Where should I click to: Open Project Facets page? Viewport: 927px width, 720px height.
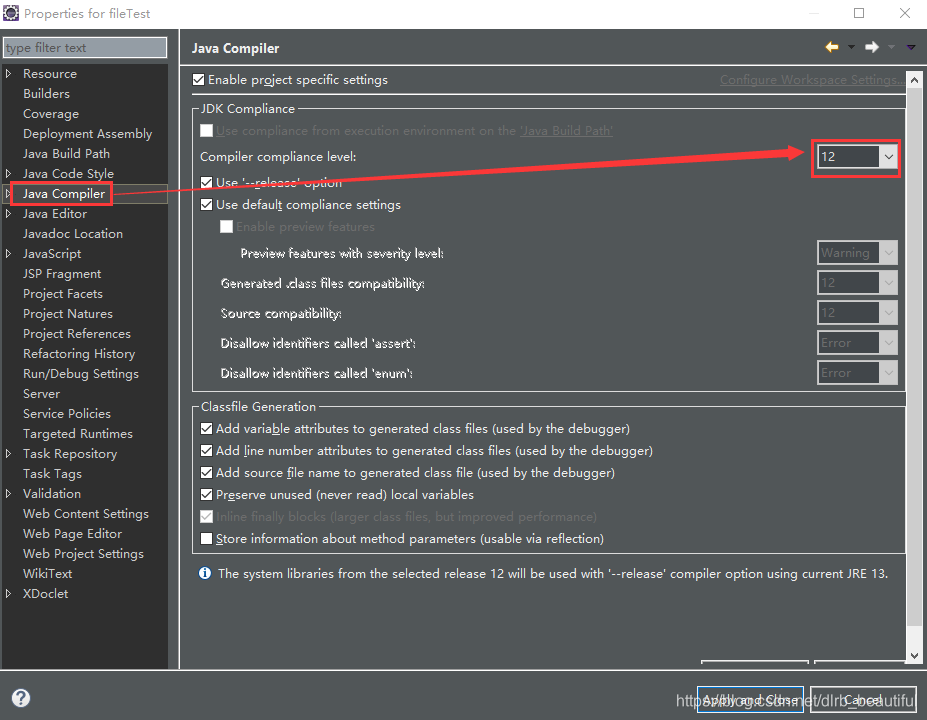point(63,294)
